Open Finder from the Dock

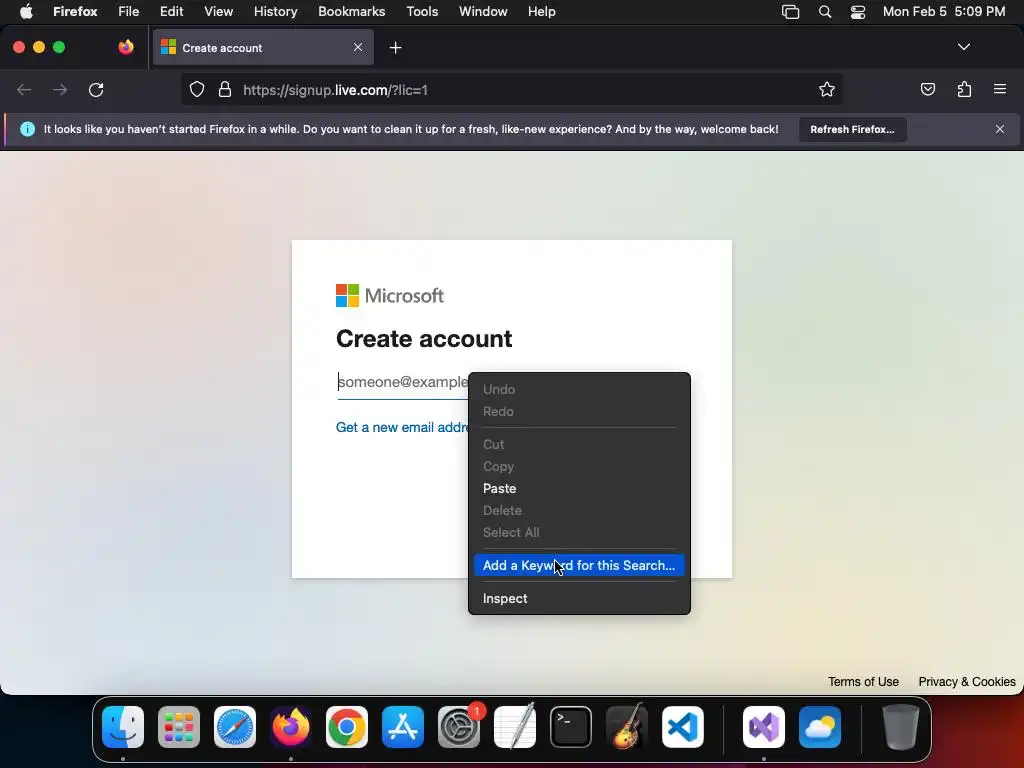(x=123, y=727)
